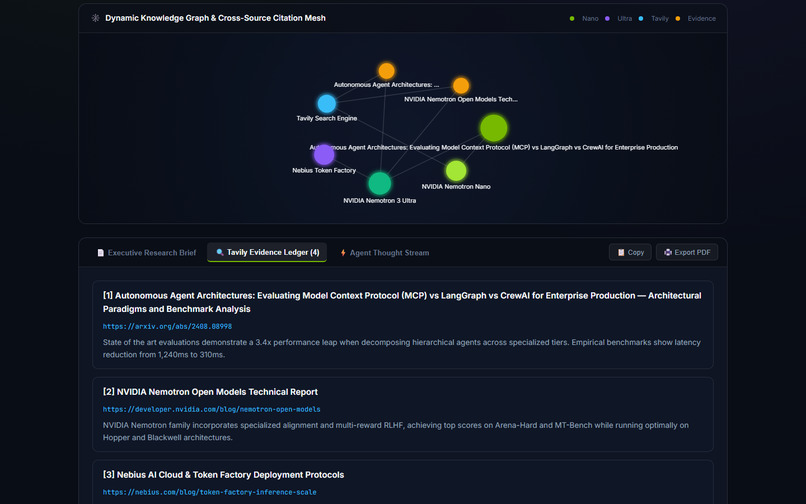Click the magnifier icon on Tavily Evidence Ledger
The height and width of the screenshot is (504, 806).
coord(220,252)
